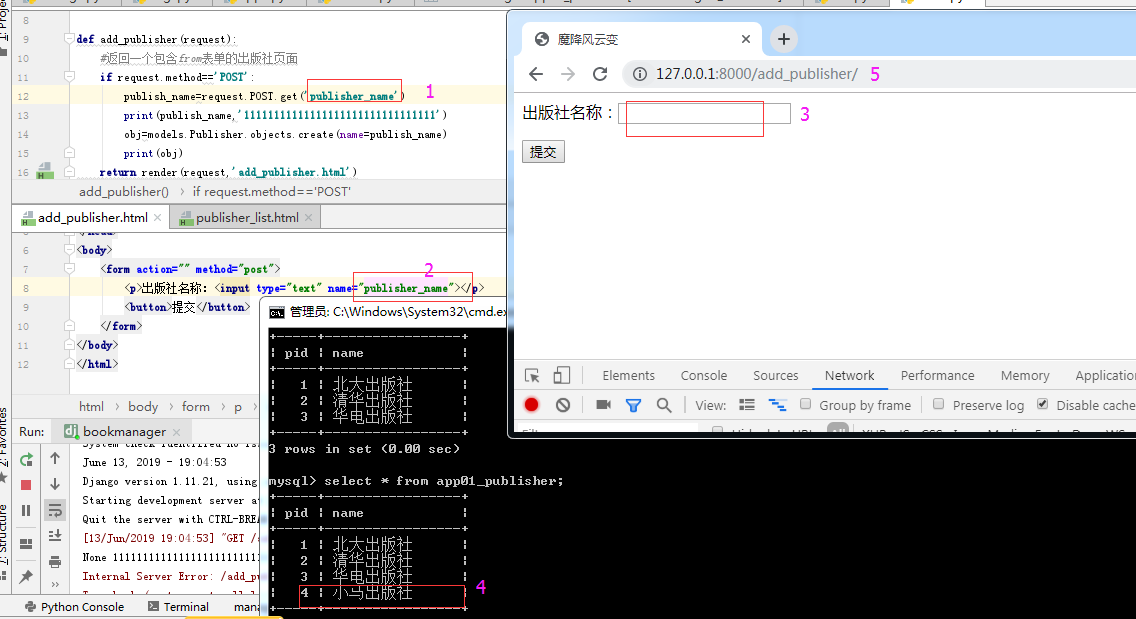Select add_publisher() in the breadcrumb
The width and height of the screenshot is (1136, 619).
pos(124,191)
